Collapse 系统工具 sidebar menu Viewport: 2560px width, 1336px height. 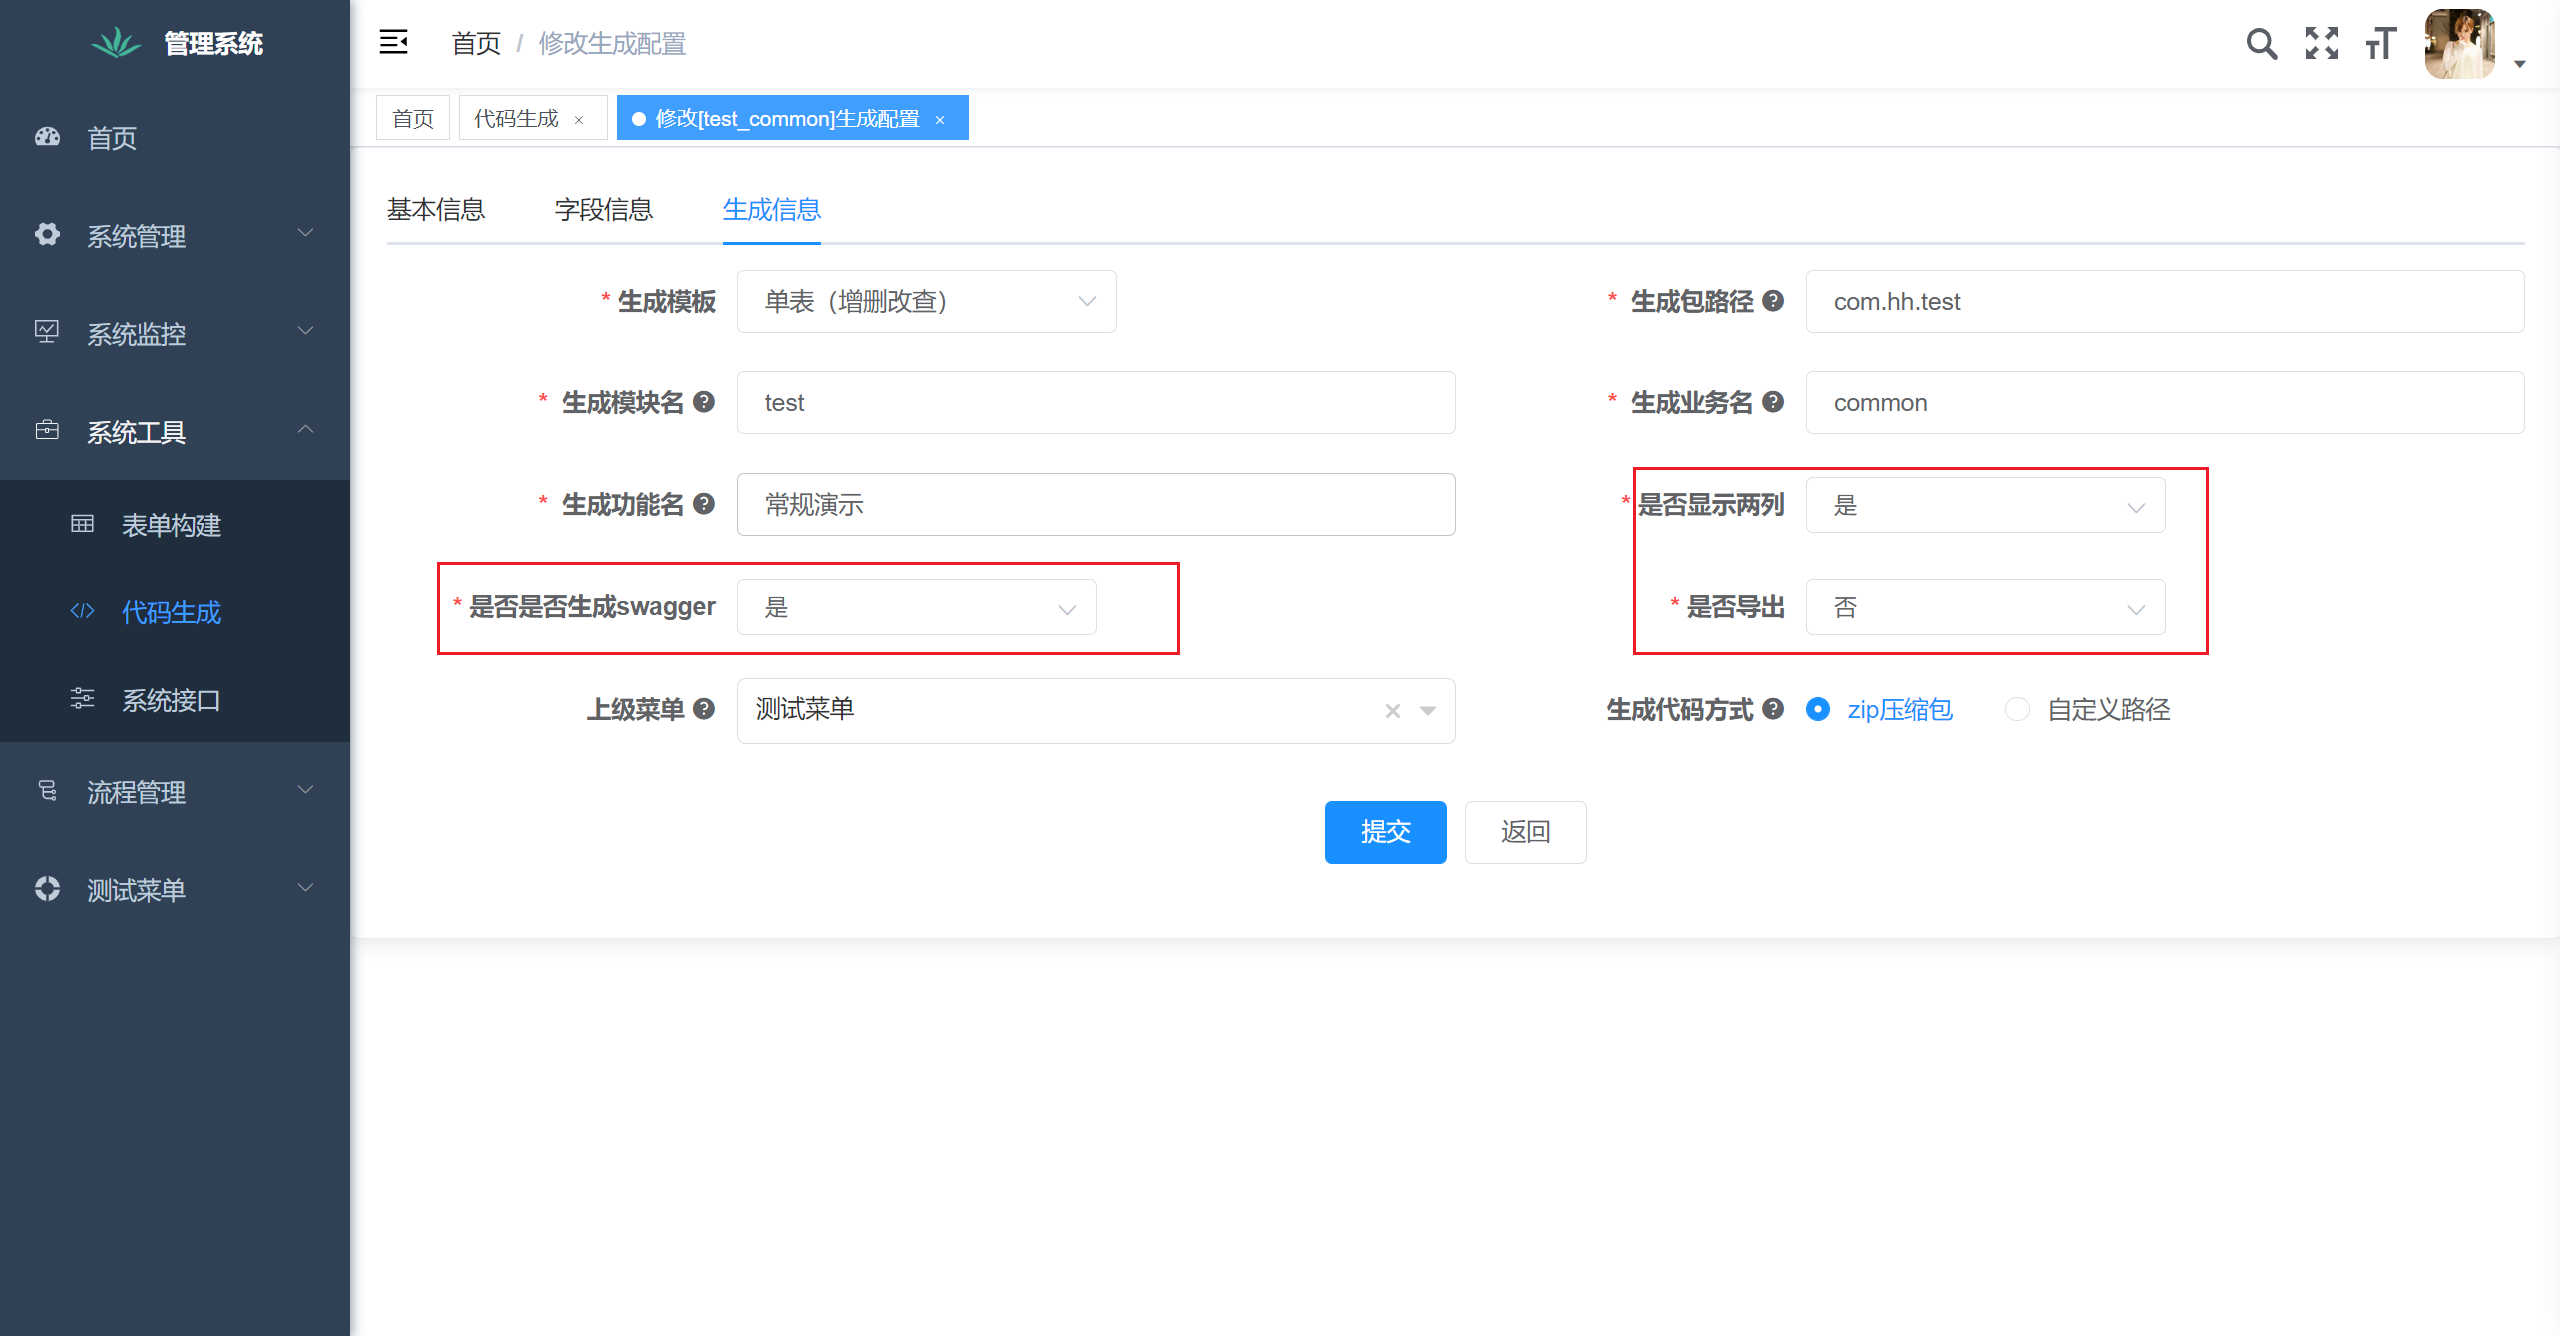point(175,431)
